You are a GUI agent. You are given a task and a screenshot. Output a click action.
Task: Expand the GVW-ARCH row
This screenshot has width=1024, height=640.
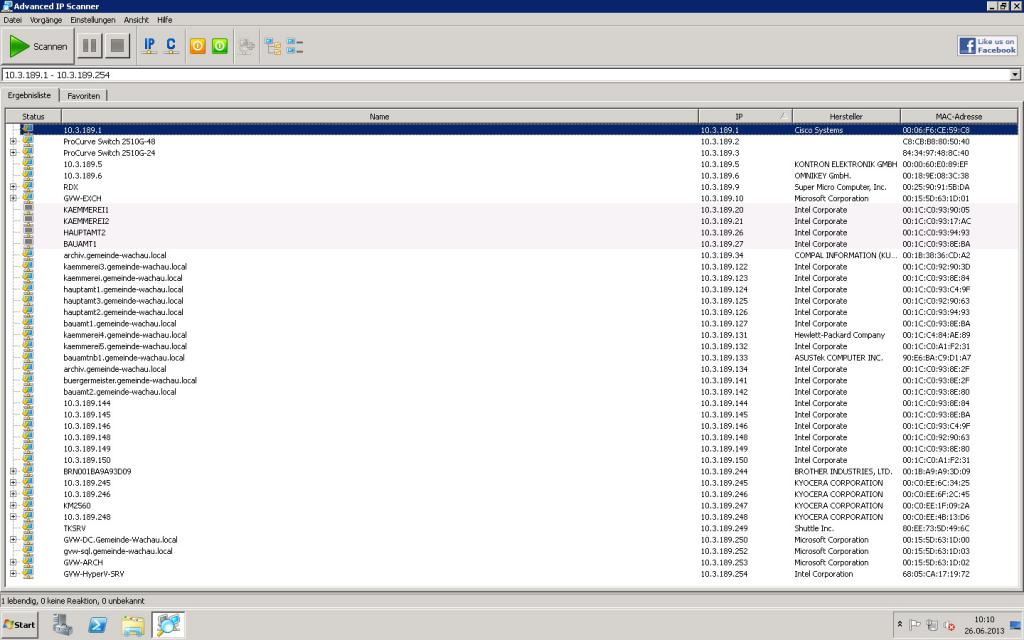(13, 562)
